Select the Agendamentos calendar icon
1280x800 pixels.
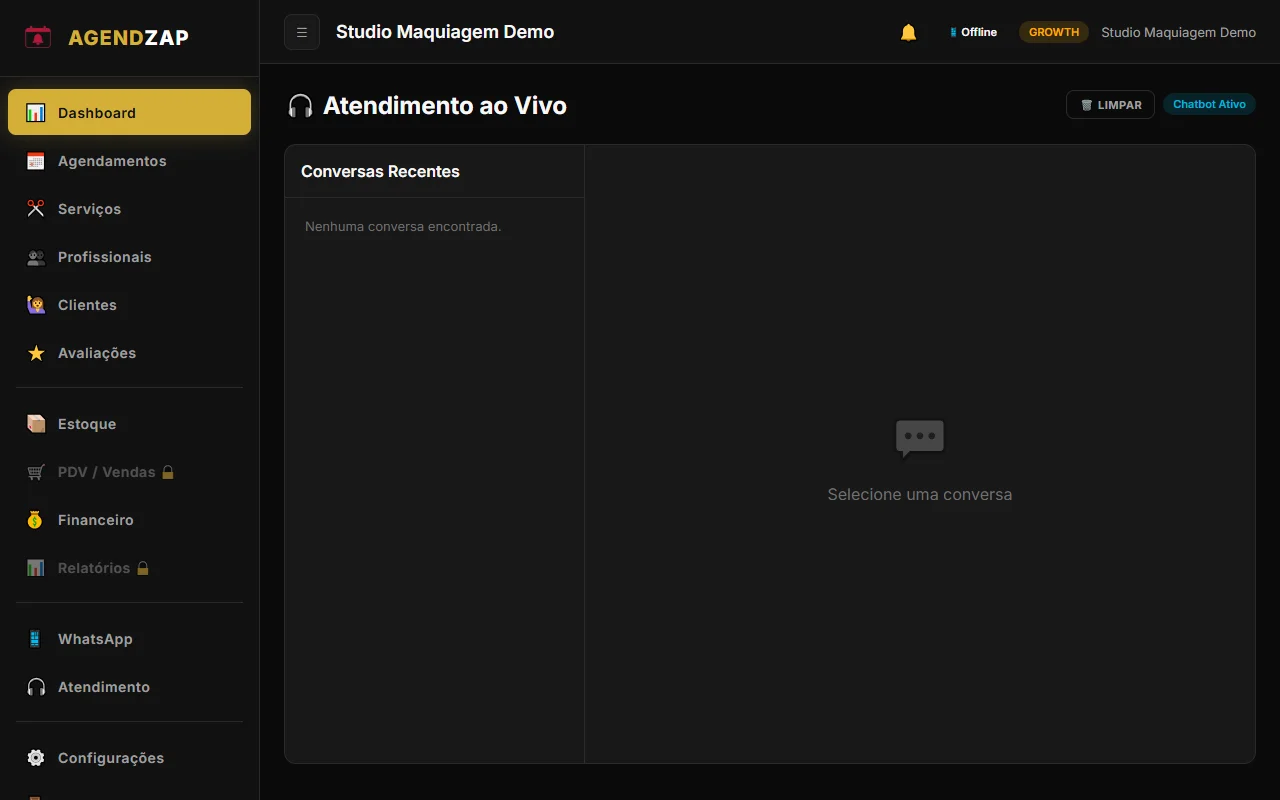coord(36,160)
